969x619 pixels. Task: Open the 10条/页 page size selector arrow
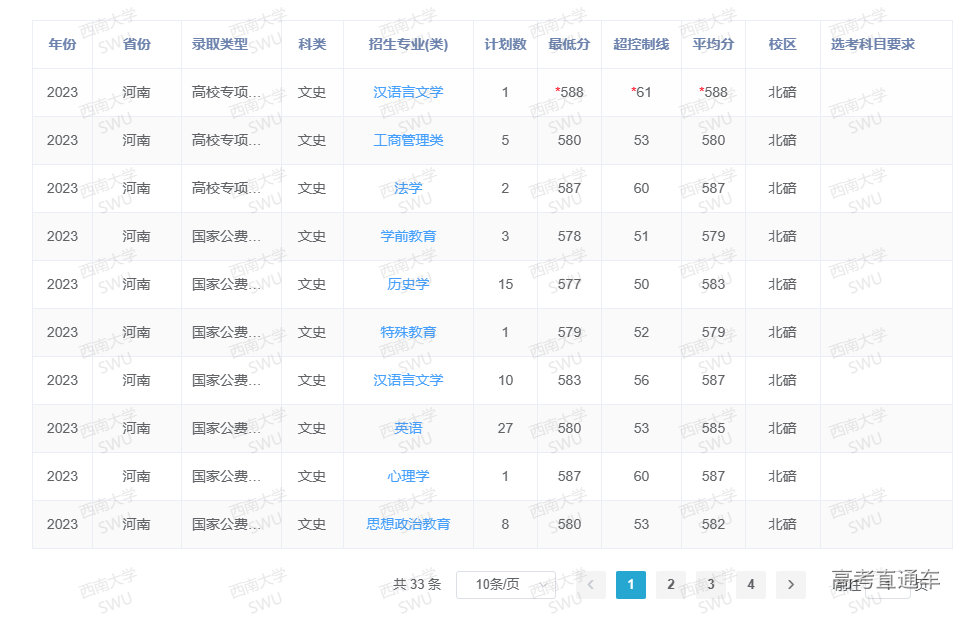point(542,585)
